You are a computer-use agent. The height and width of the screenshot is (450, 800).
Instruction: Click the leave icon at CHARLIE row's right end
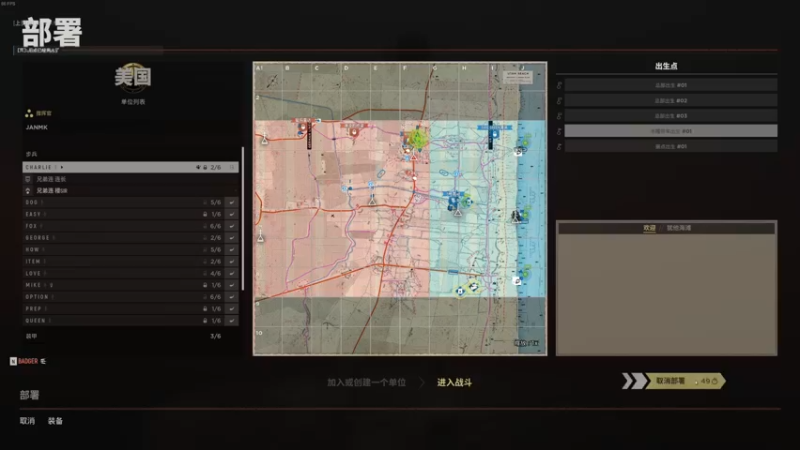pyautogui.click(x=232, y=167)
